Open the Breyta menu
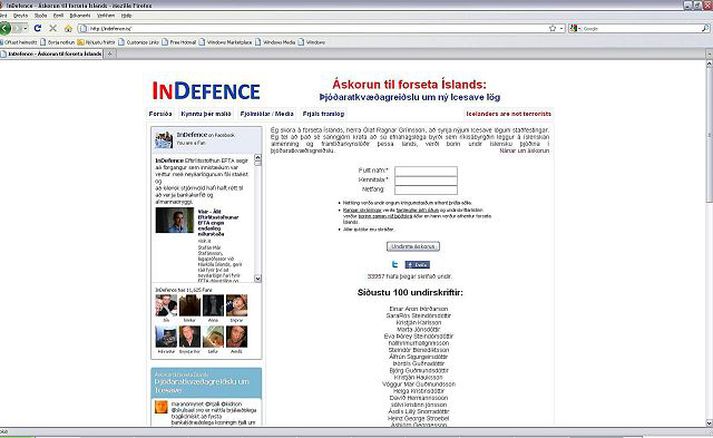This screenshot has width=713, height=438. coord(20,15)
